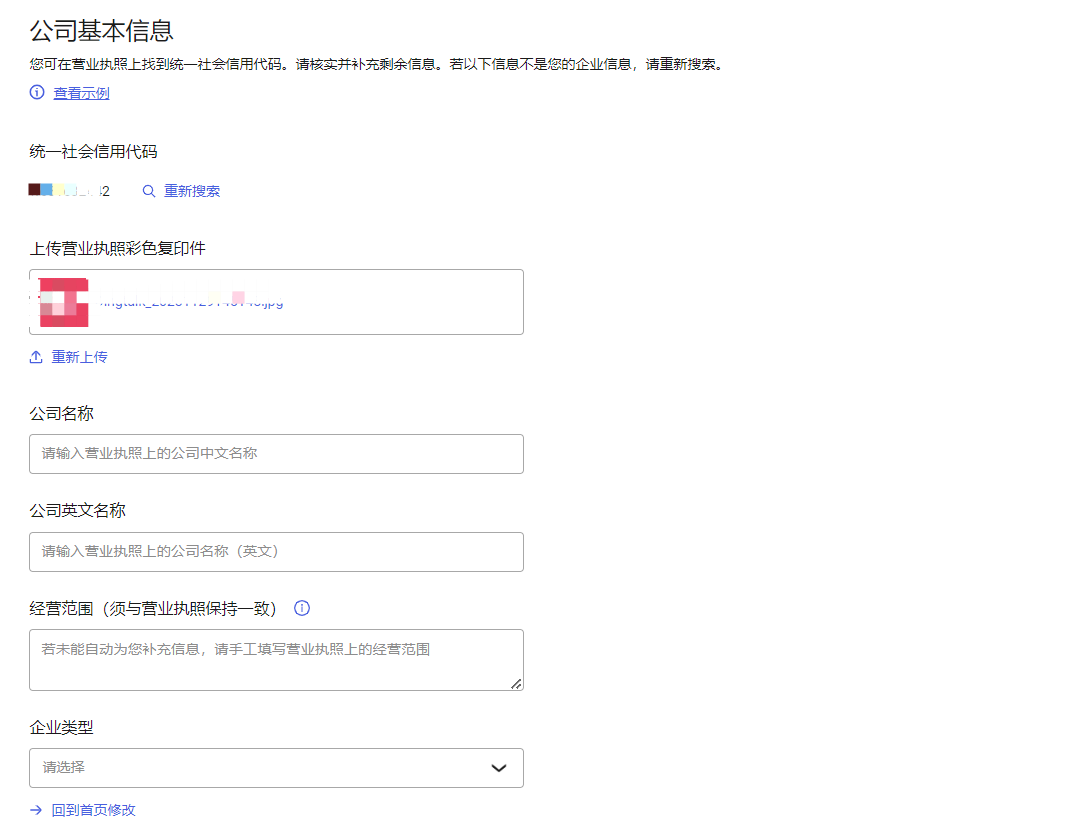Click the upload arrow icon beside 重新上传
The image size is (1067, 835).
tap(36, 357)
